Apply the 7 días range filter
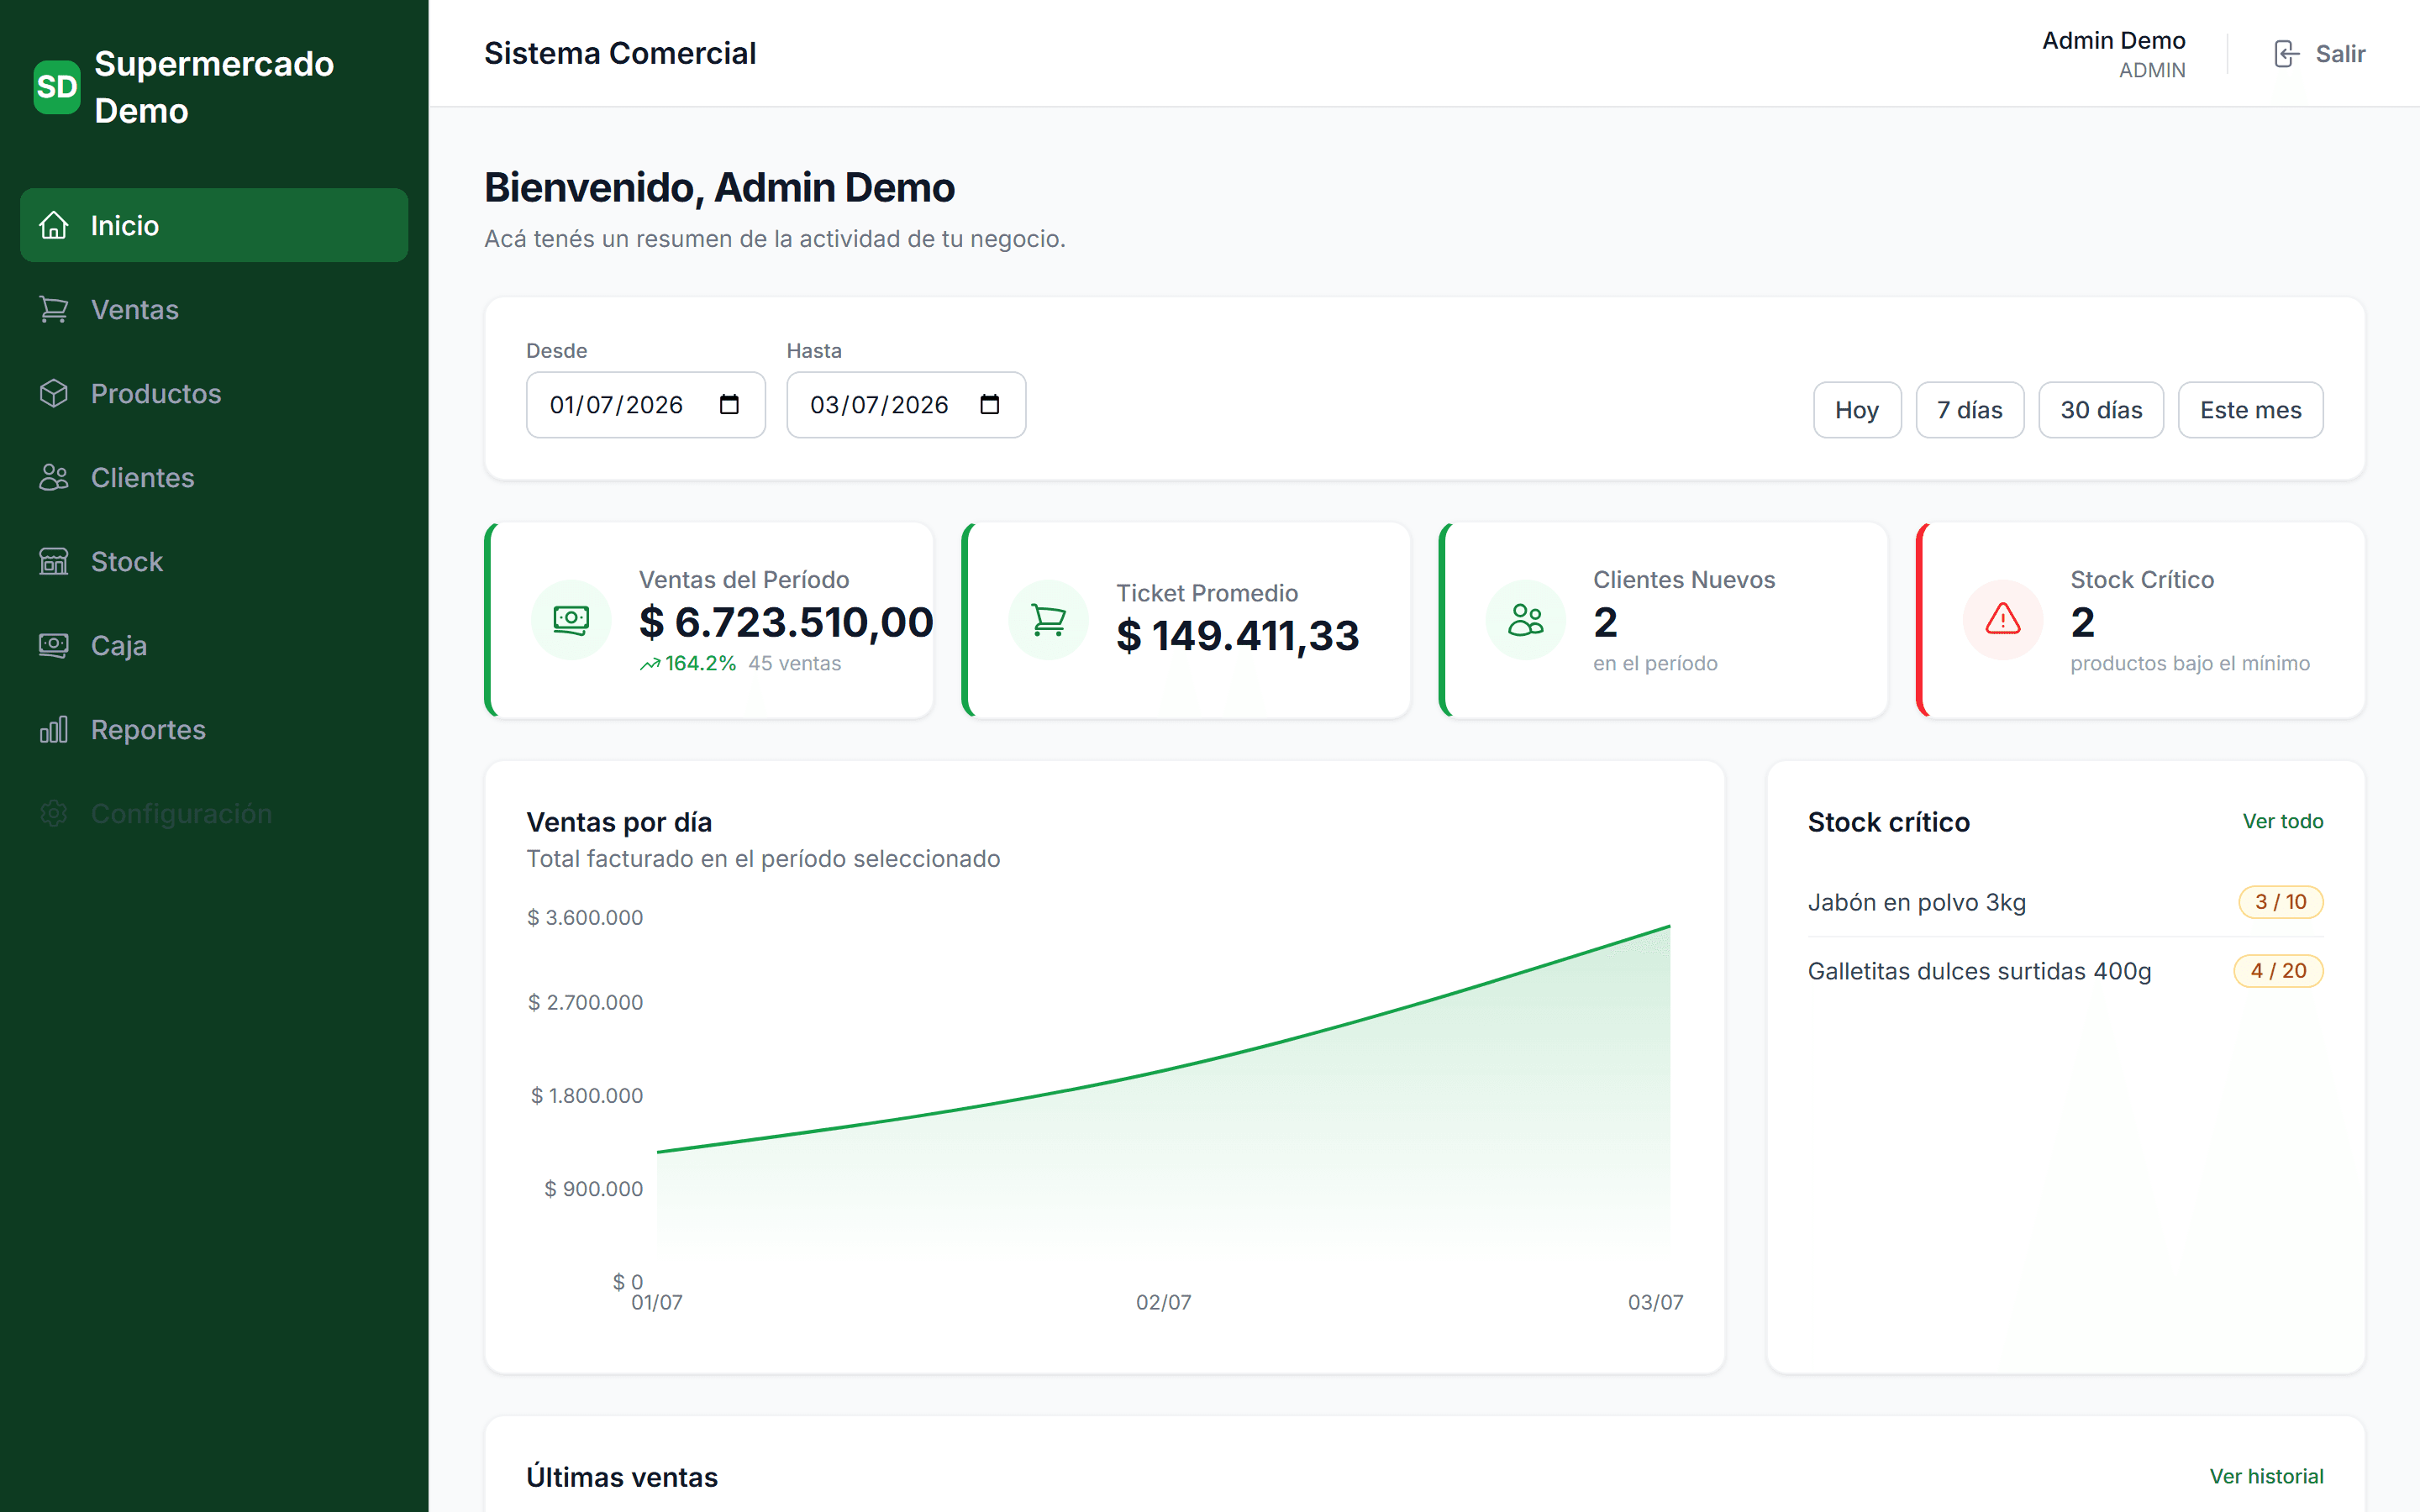The height and width of the screenshot is (1512, 2420). 1969,410
